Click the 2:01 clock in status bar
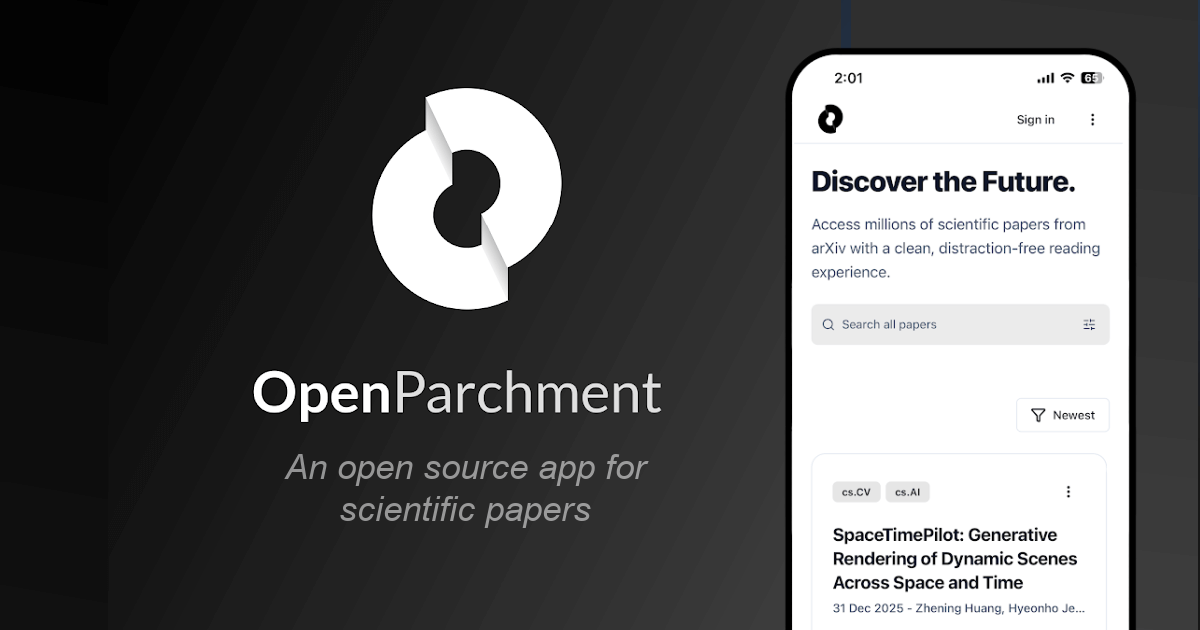The width and height of the screenshot is (1200, 630). [x=848, y=78]
